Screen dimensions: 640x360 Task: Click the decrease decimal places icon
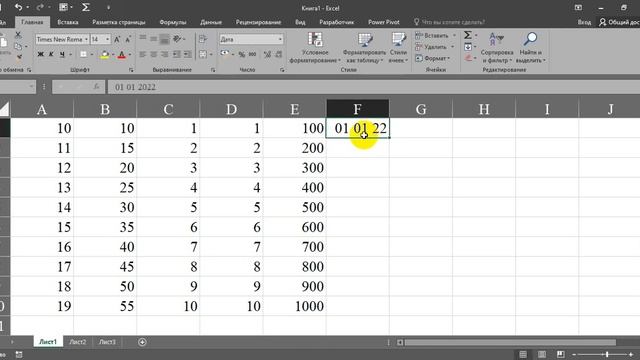[278, 54]
